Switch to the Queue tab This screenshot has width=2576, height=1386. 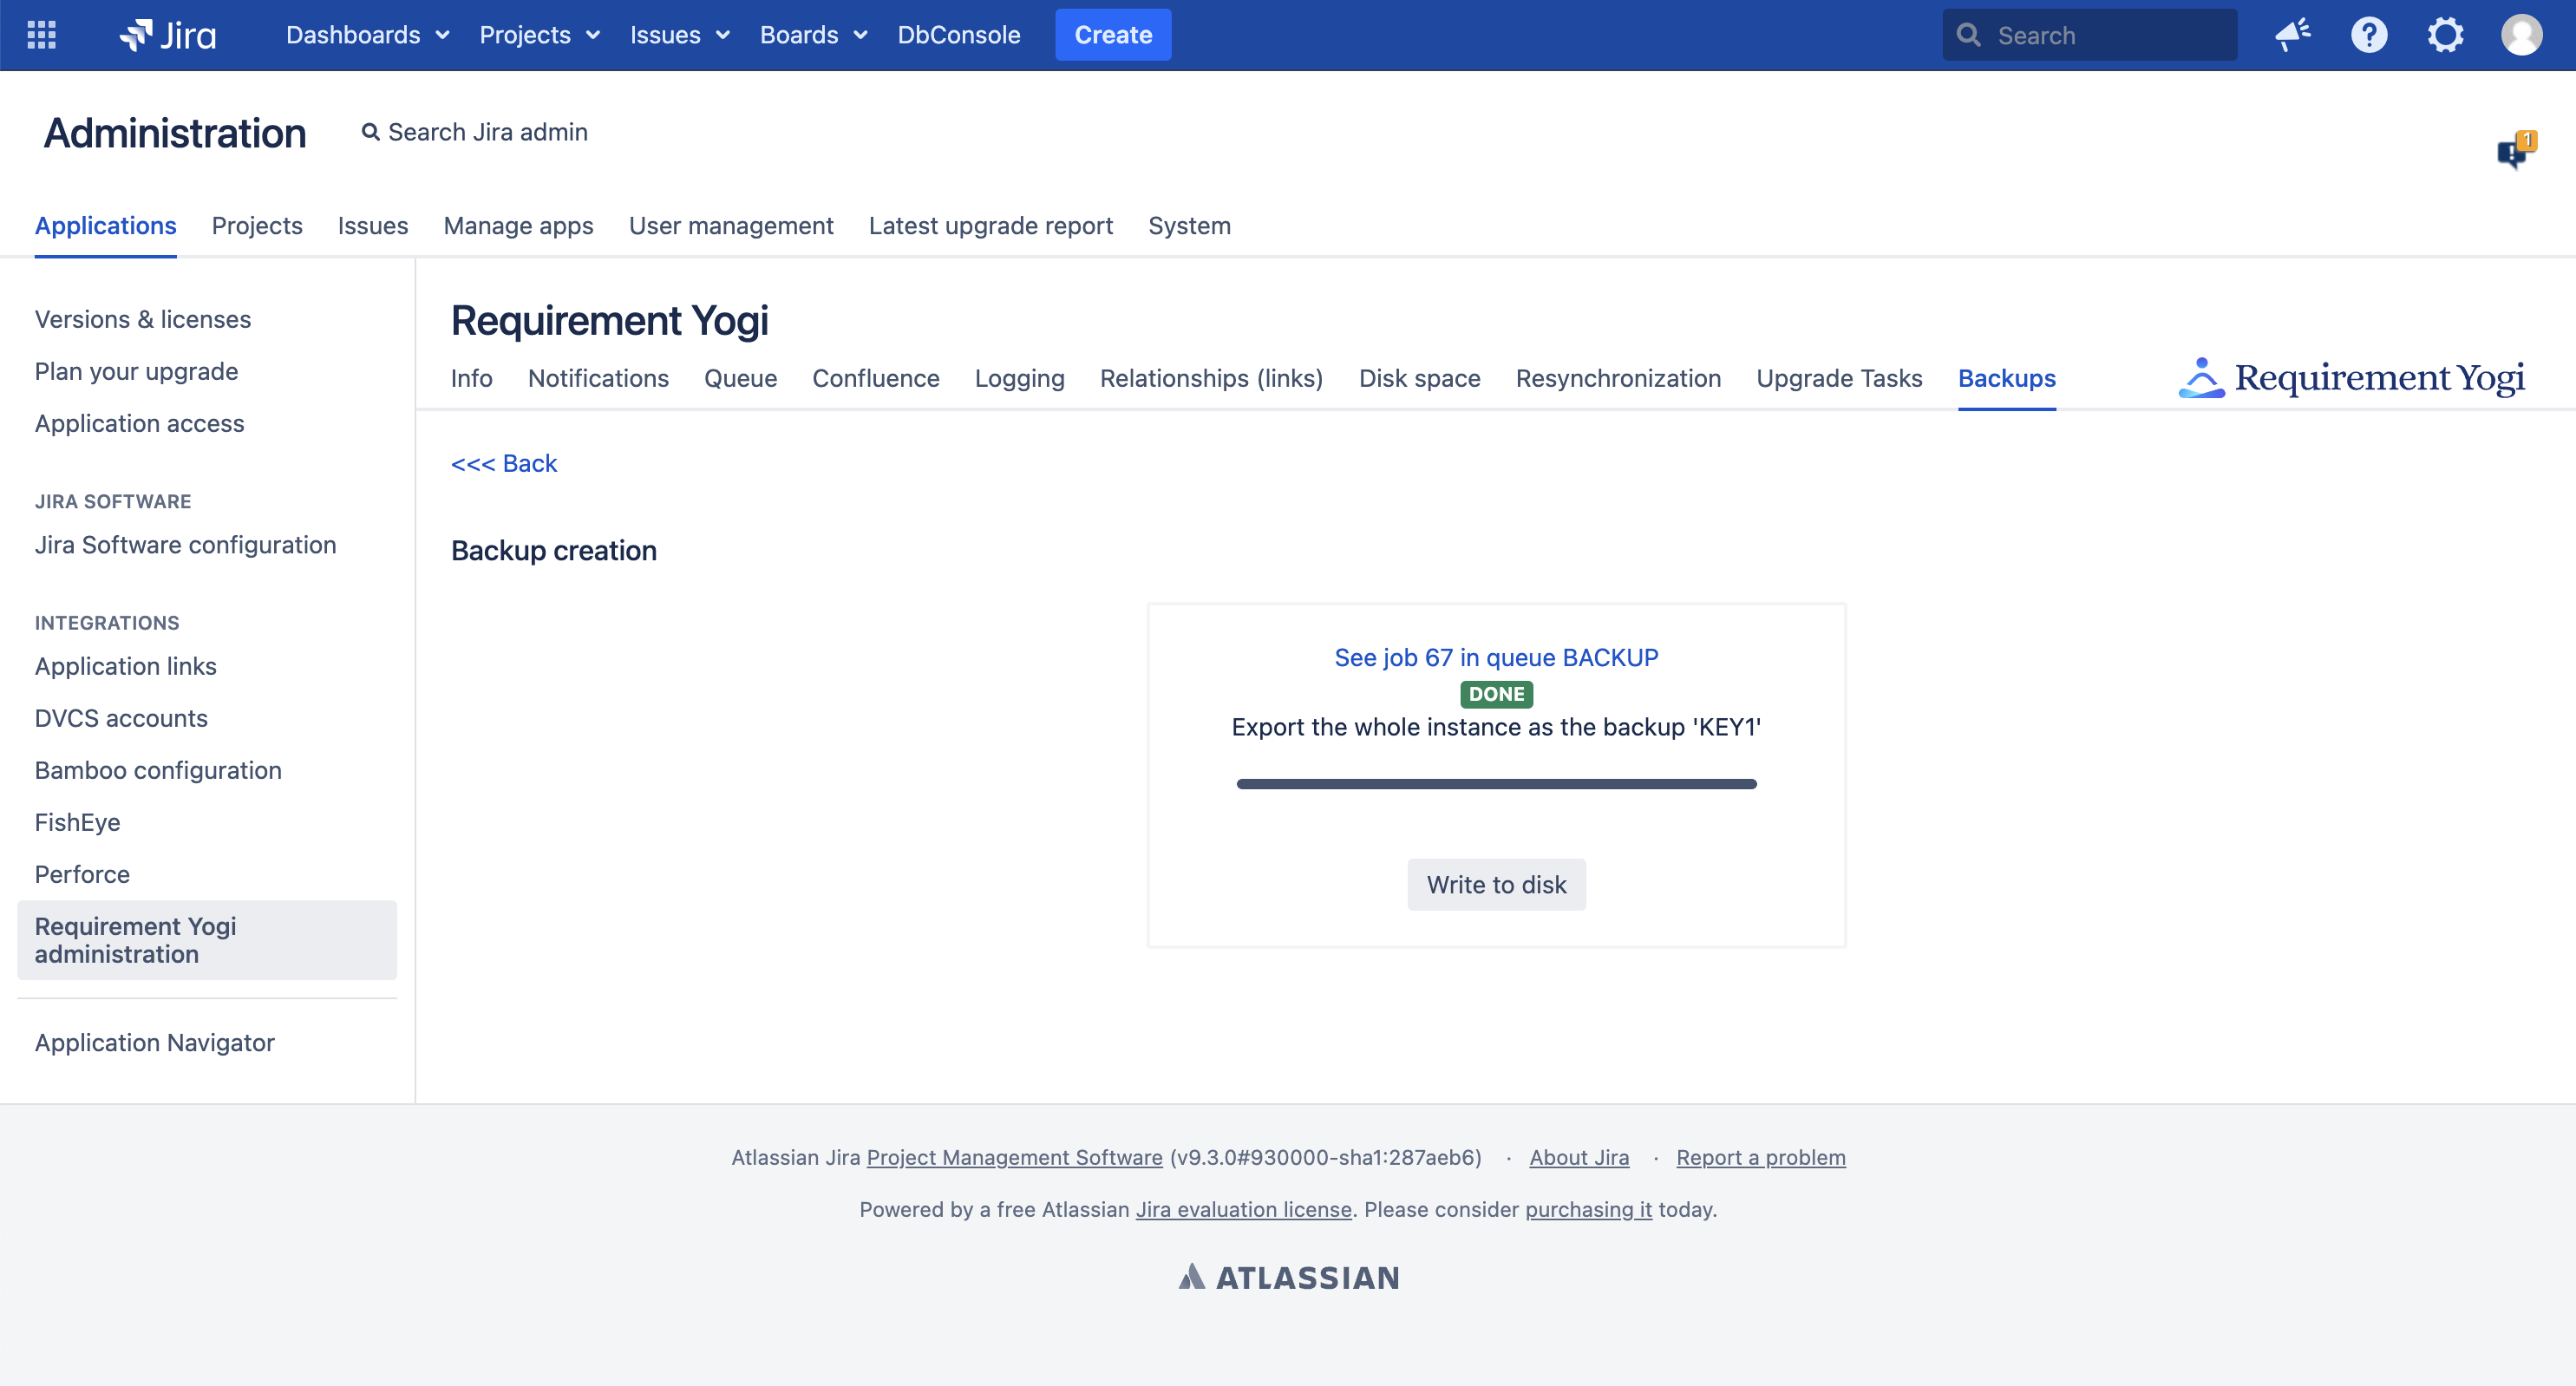[x=740, y=378]
